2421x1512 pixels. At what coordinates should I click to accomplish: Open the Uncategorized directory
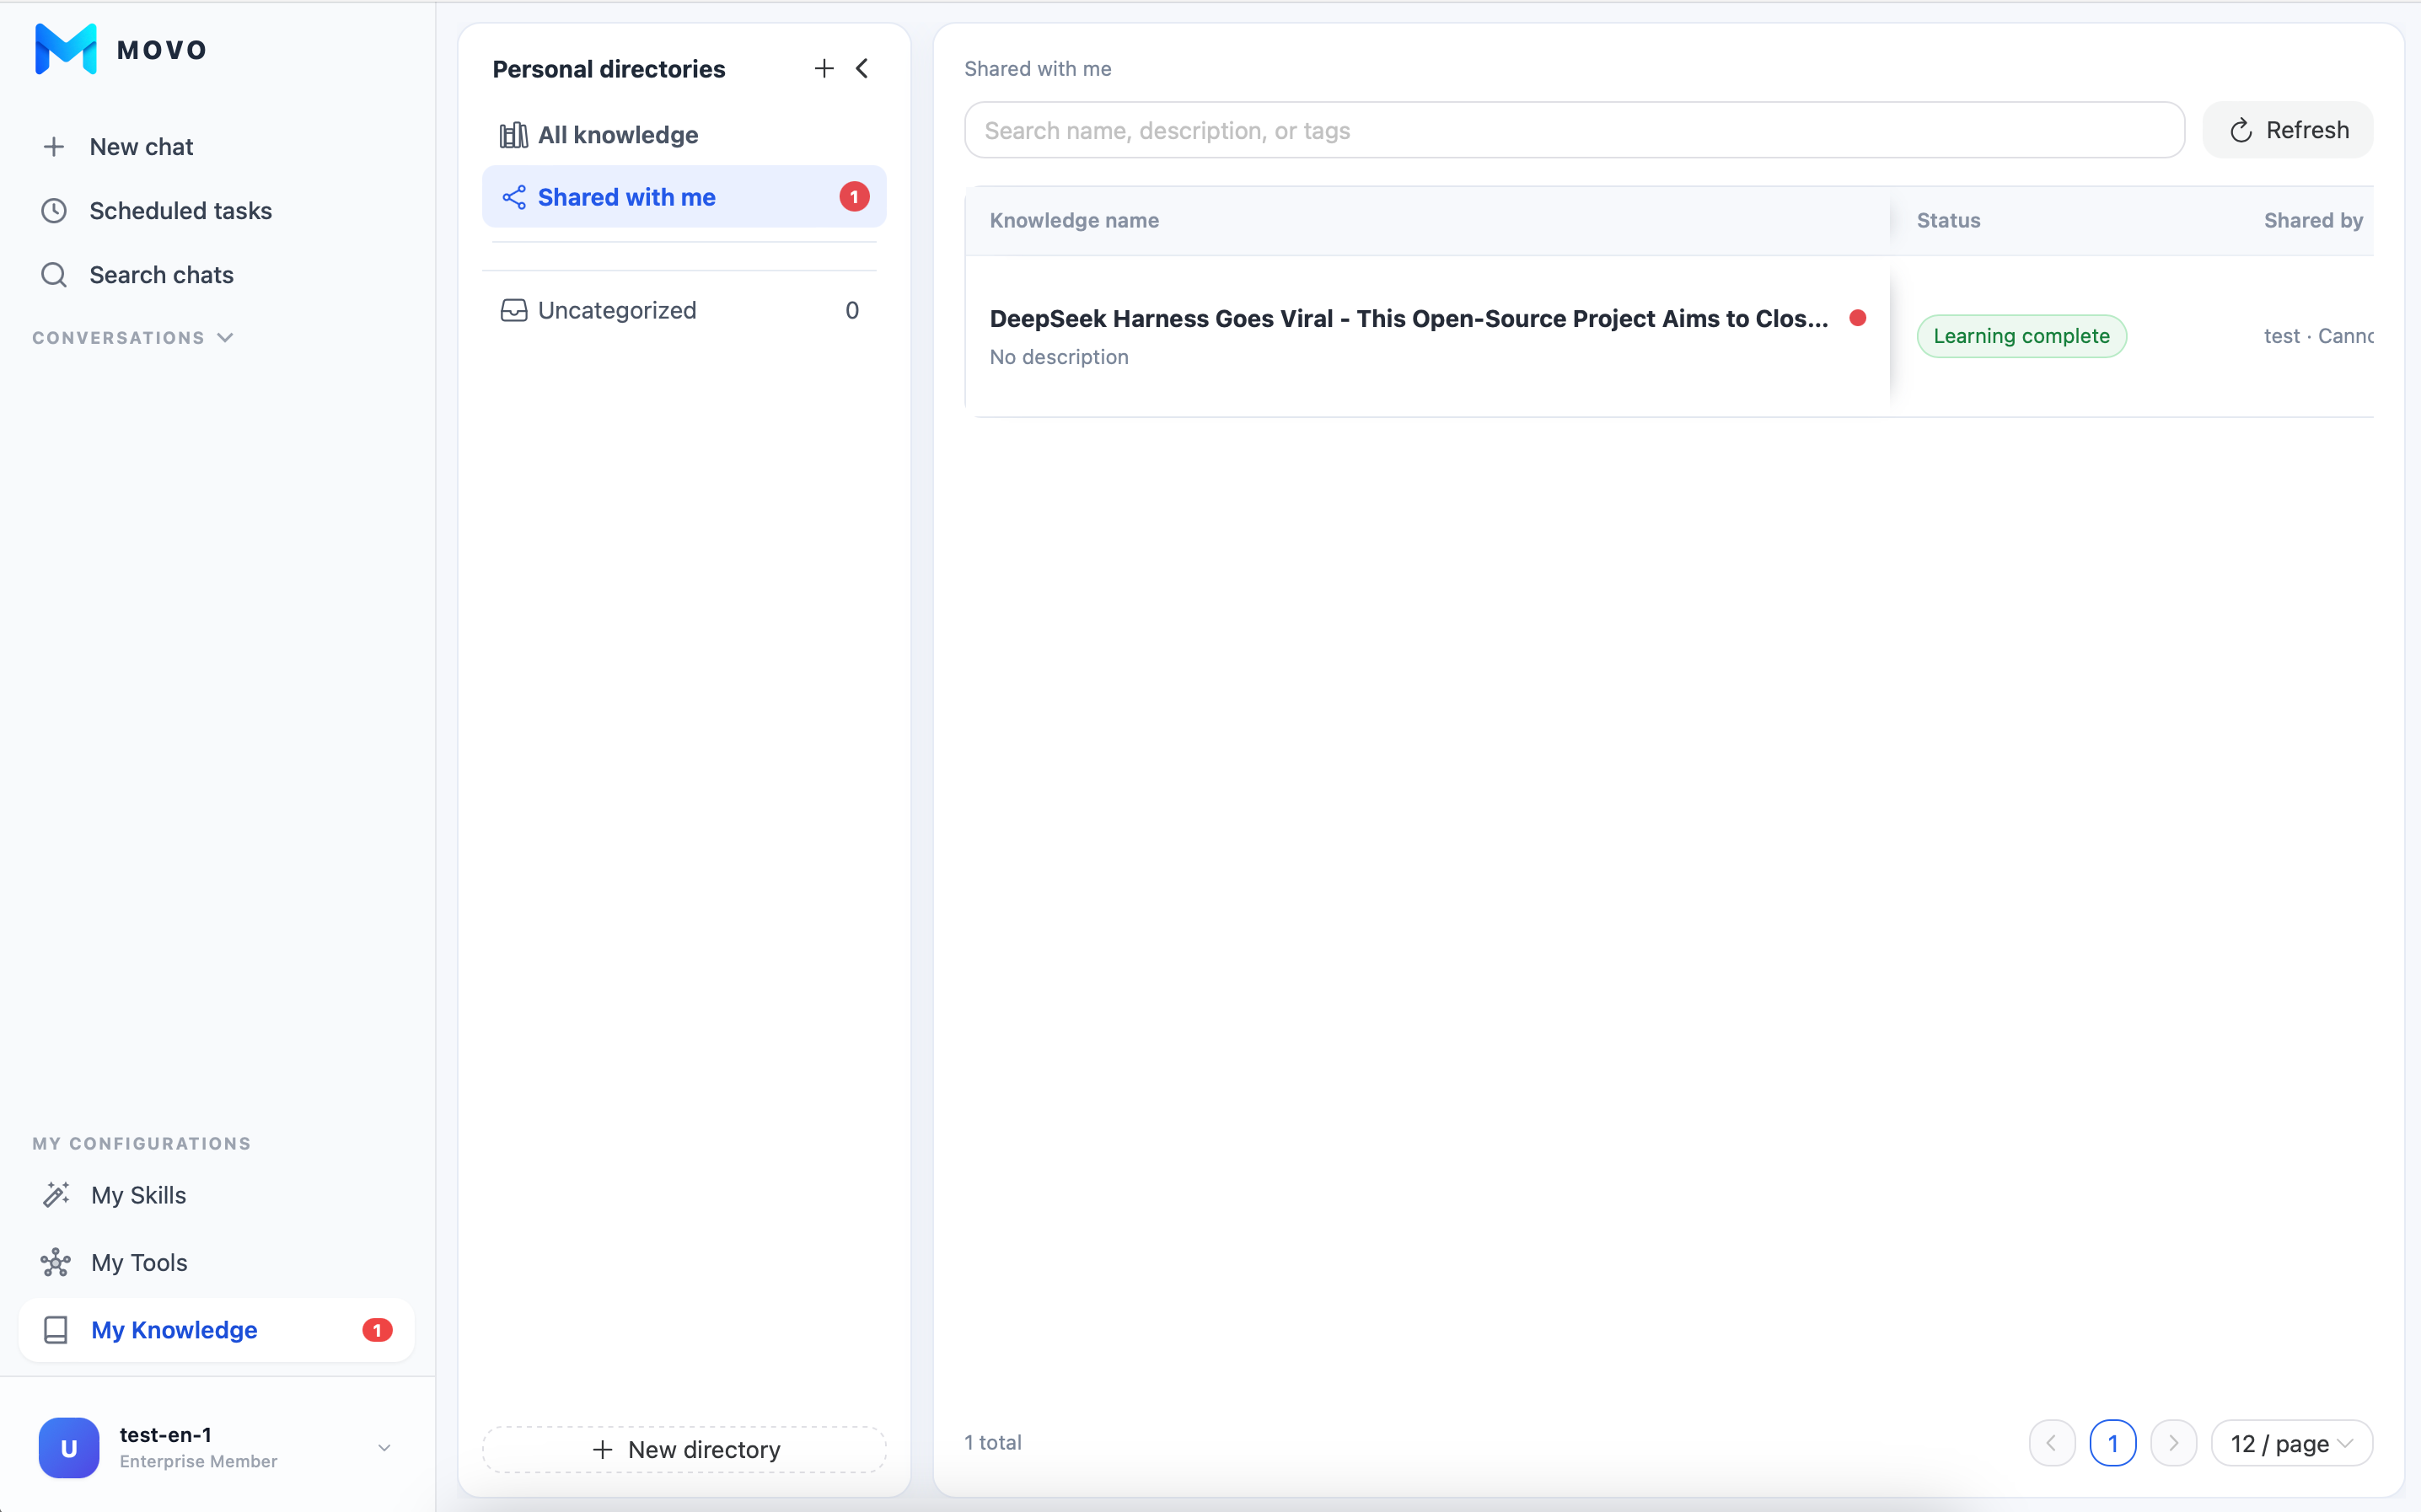[684, 310]
